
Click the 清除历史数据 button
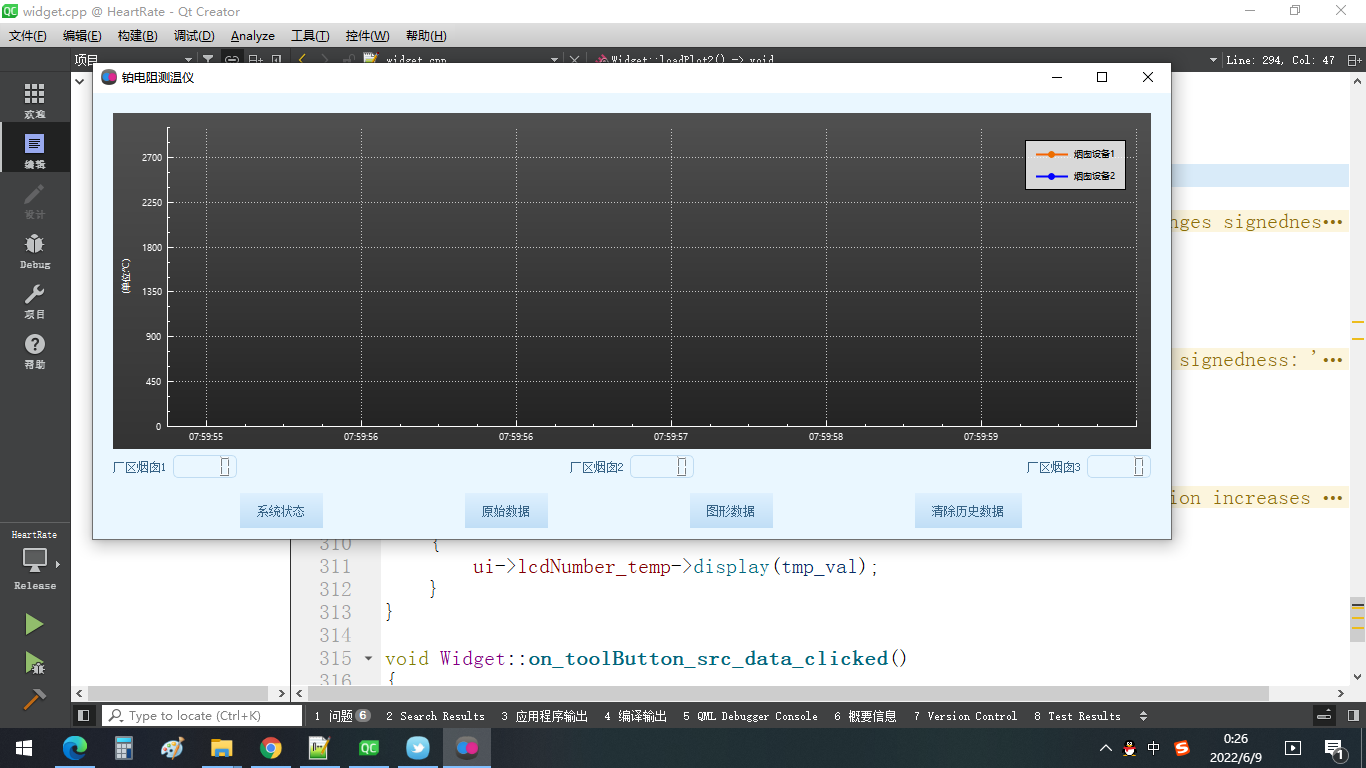(x=968, y=511)
